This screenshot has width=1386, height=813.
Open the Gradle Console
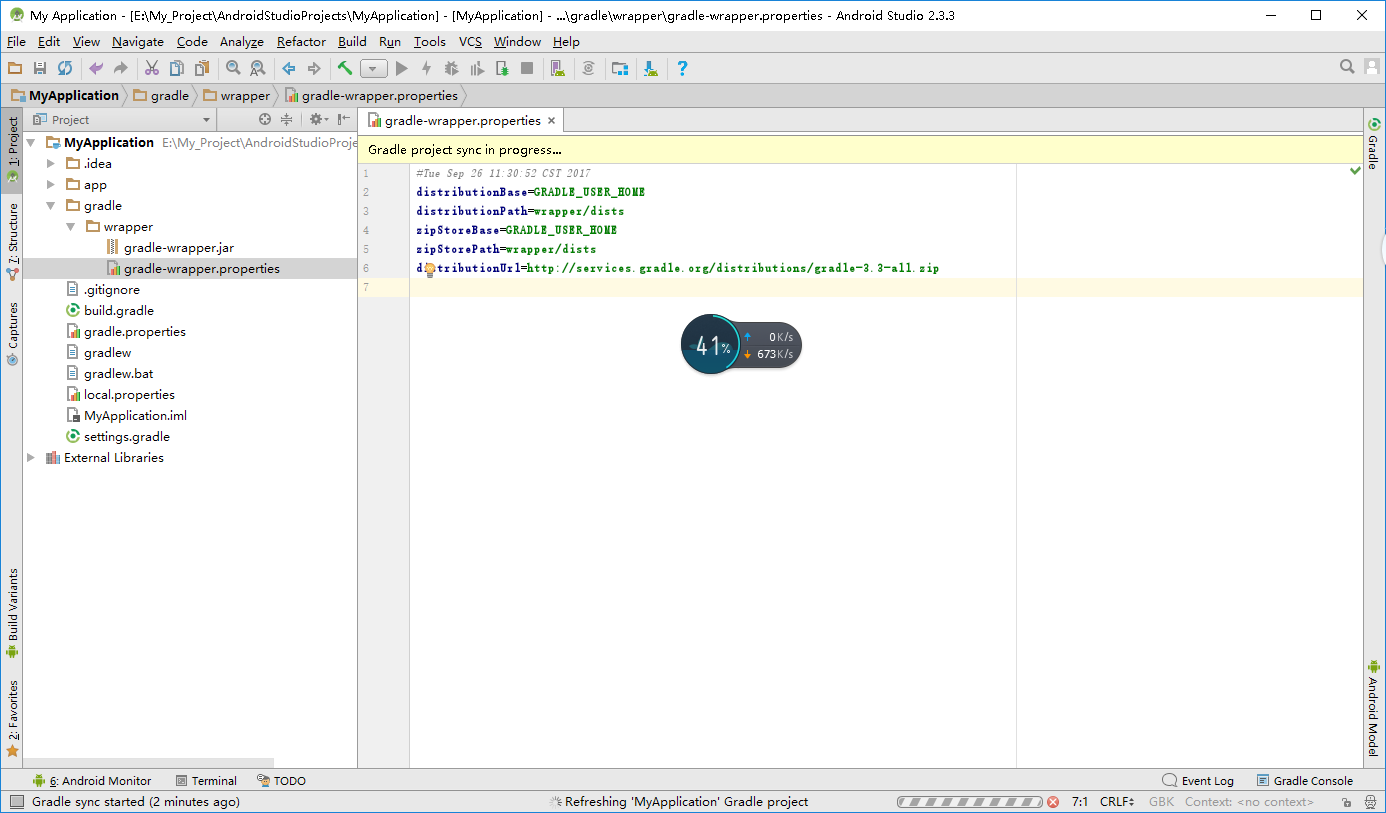1305,781
